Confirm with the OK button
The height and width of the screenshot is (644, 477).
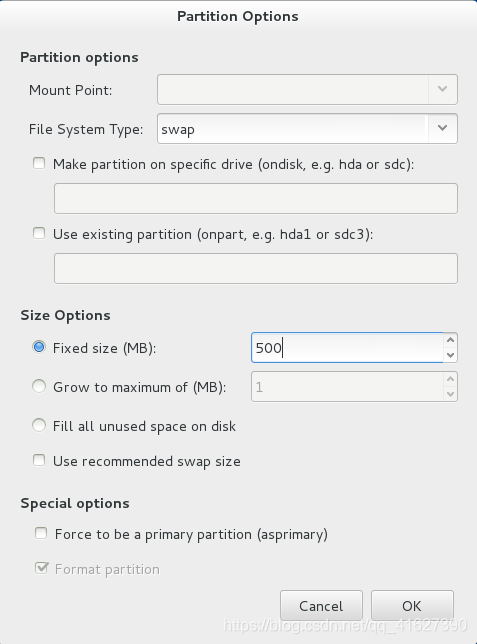(412, 605)
